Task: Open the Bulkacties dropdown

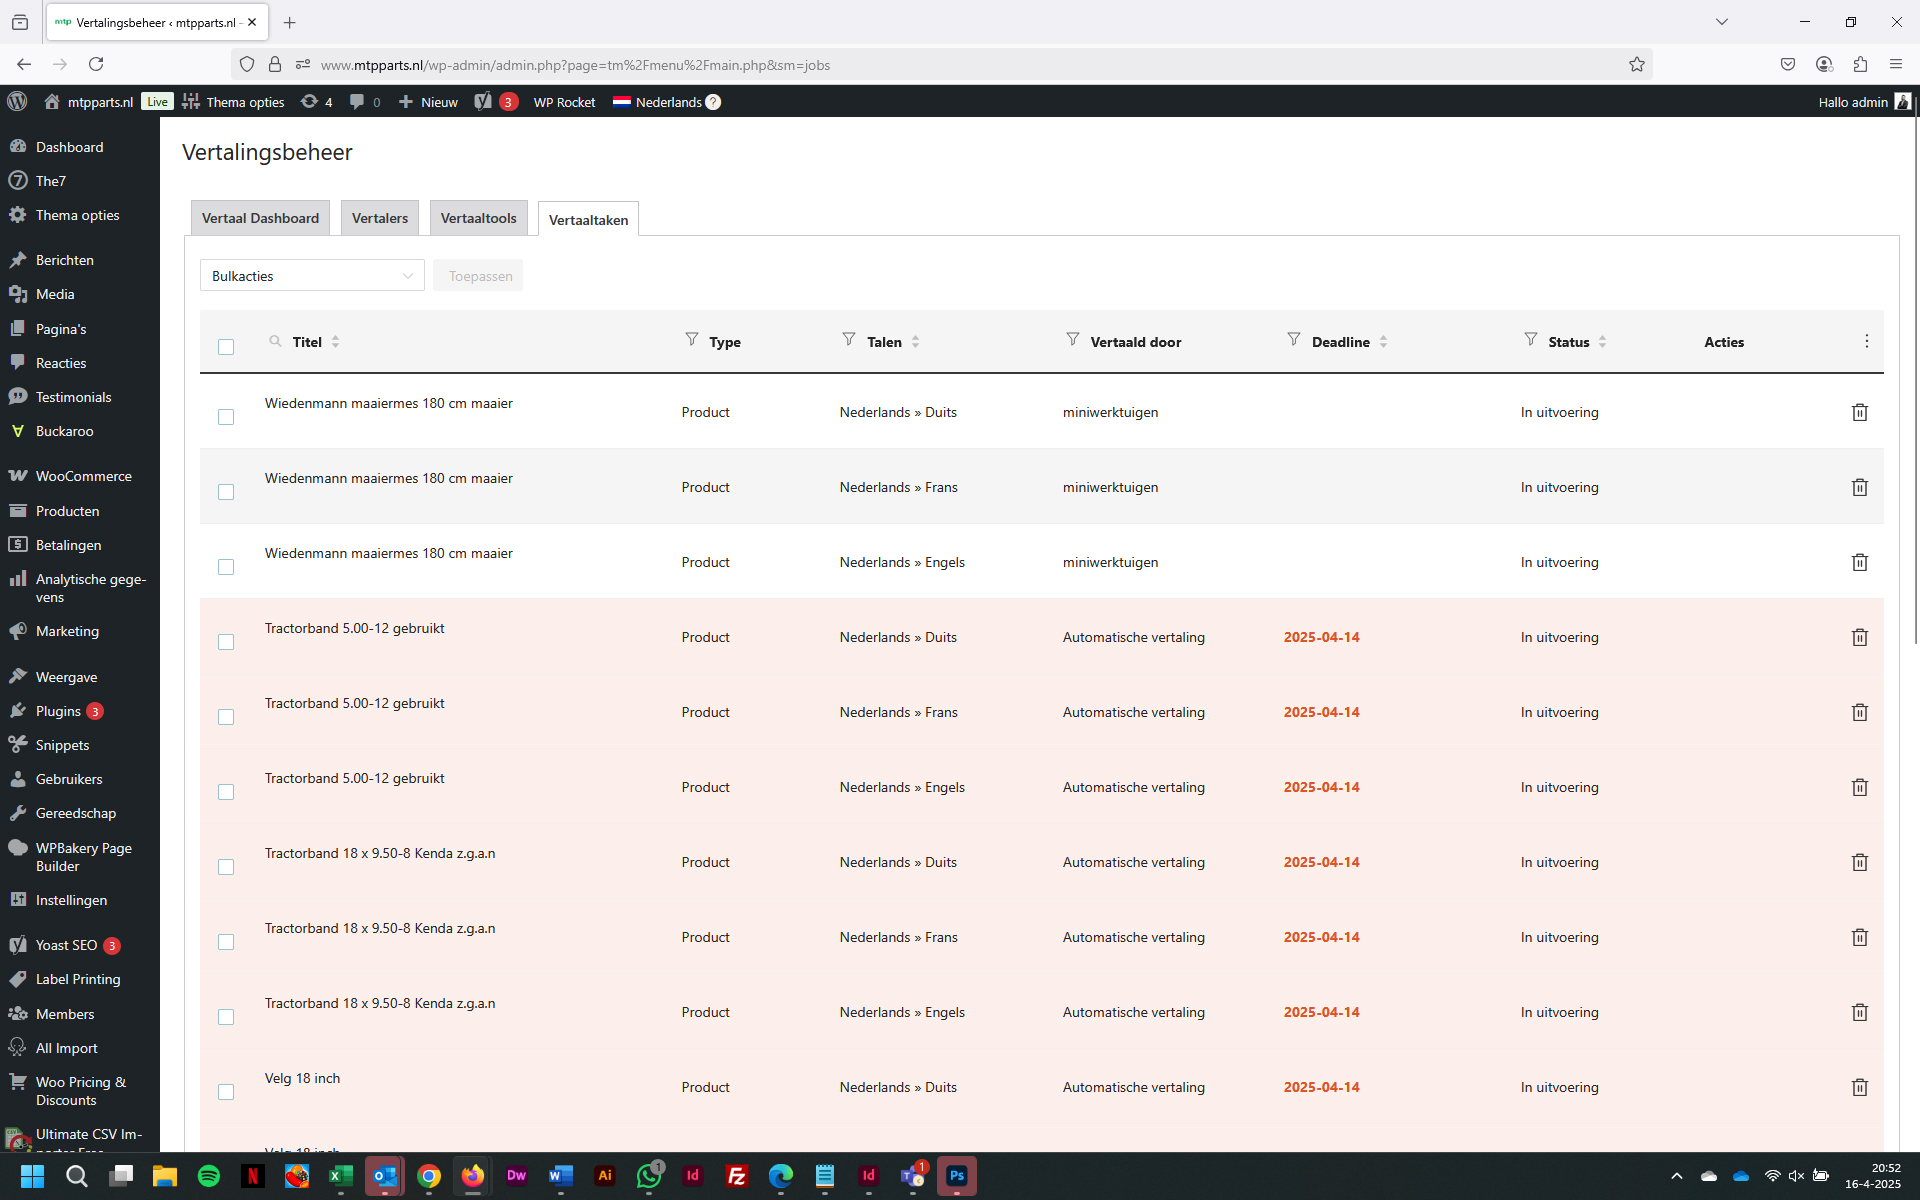Action: point(312,276)
